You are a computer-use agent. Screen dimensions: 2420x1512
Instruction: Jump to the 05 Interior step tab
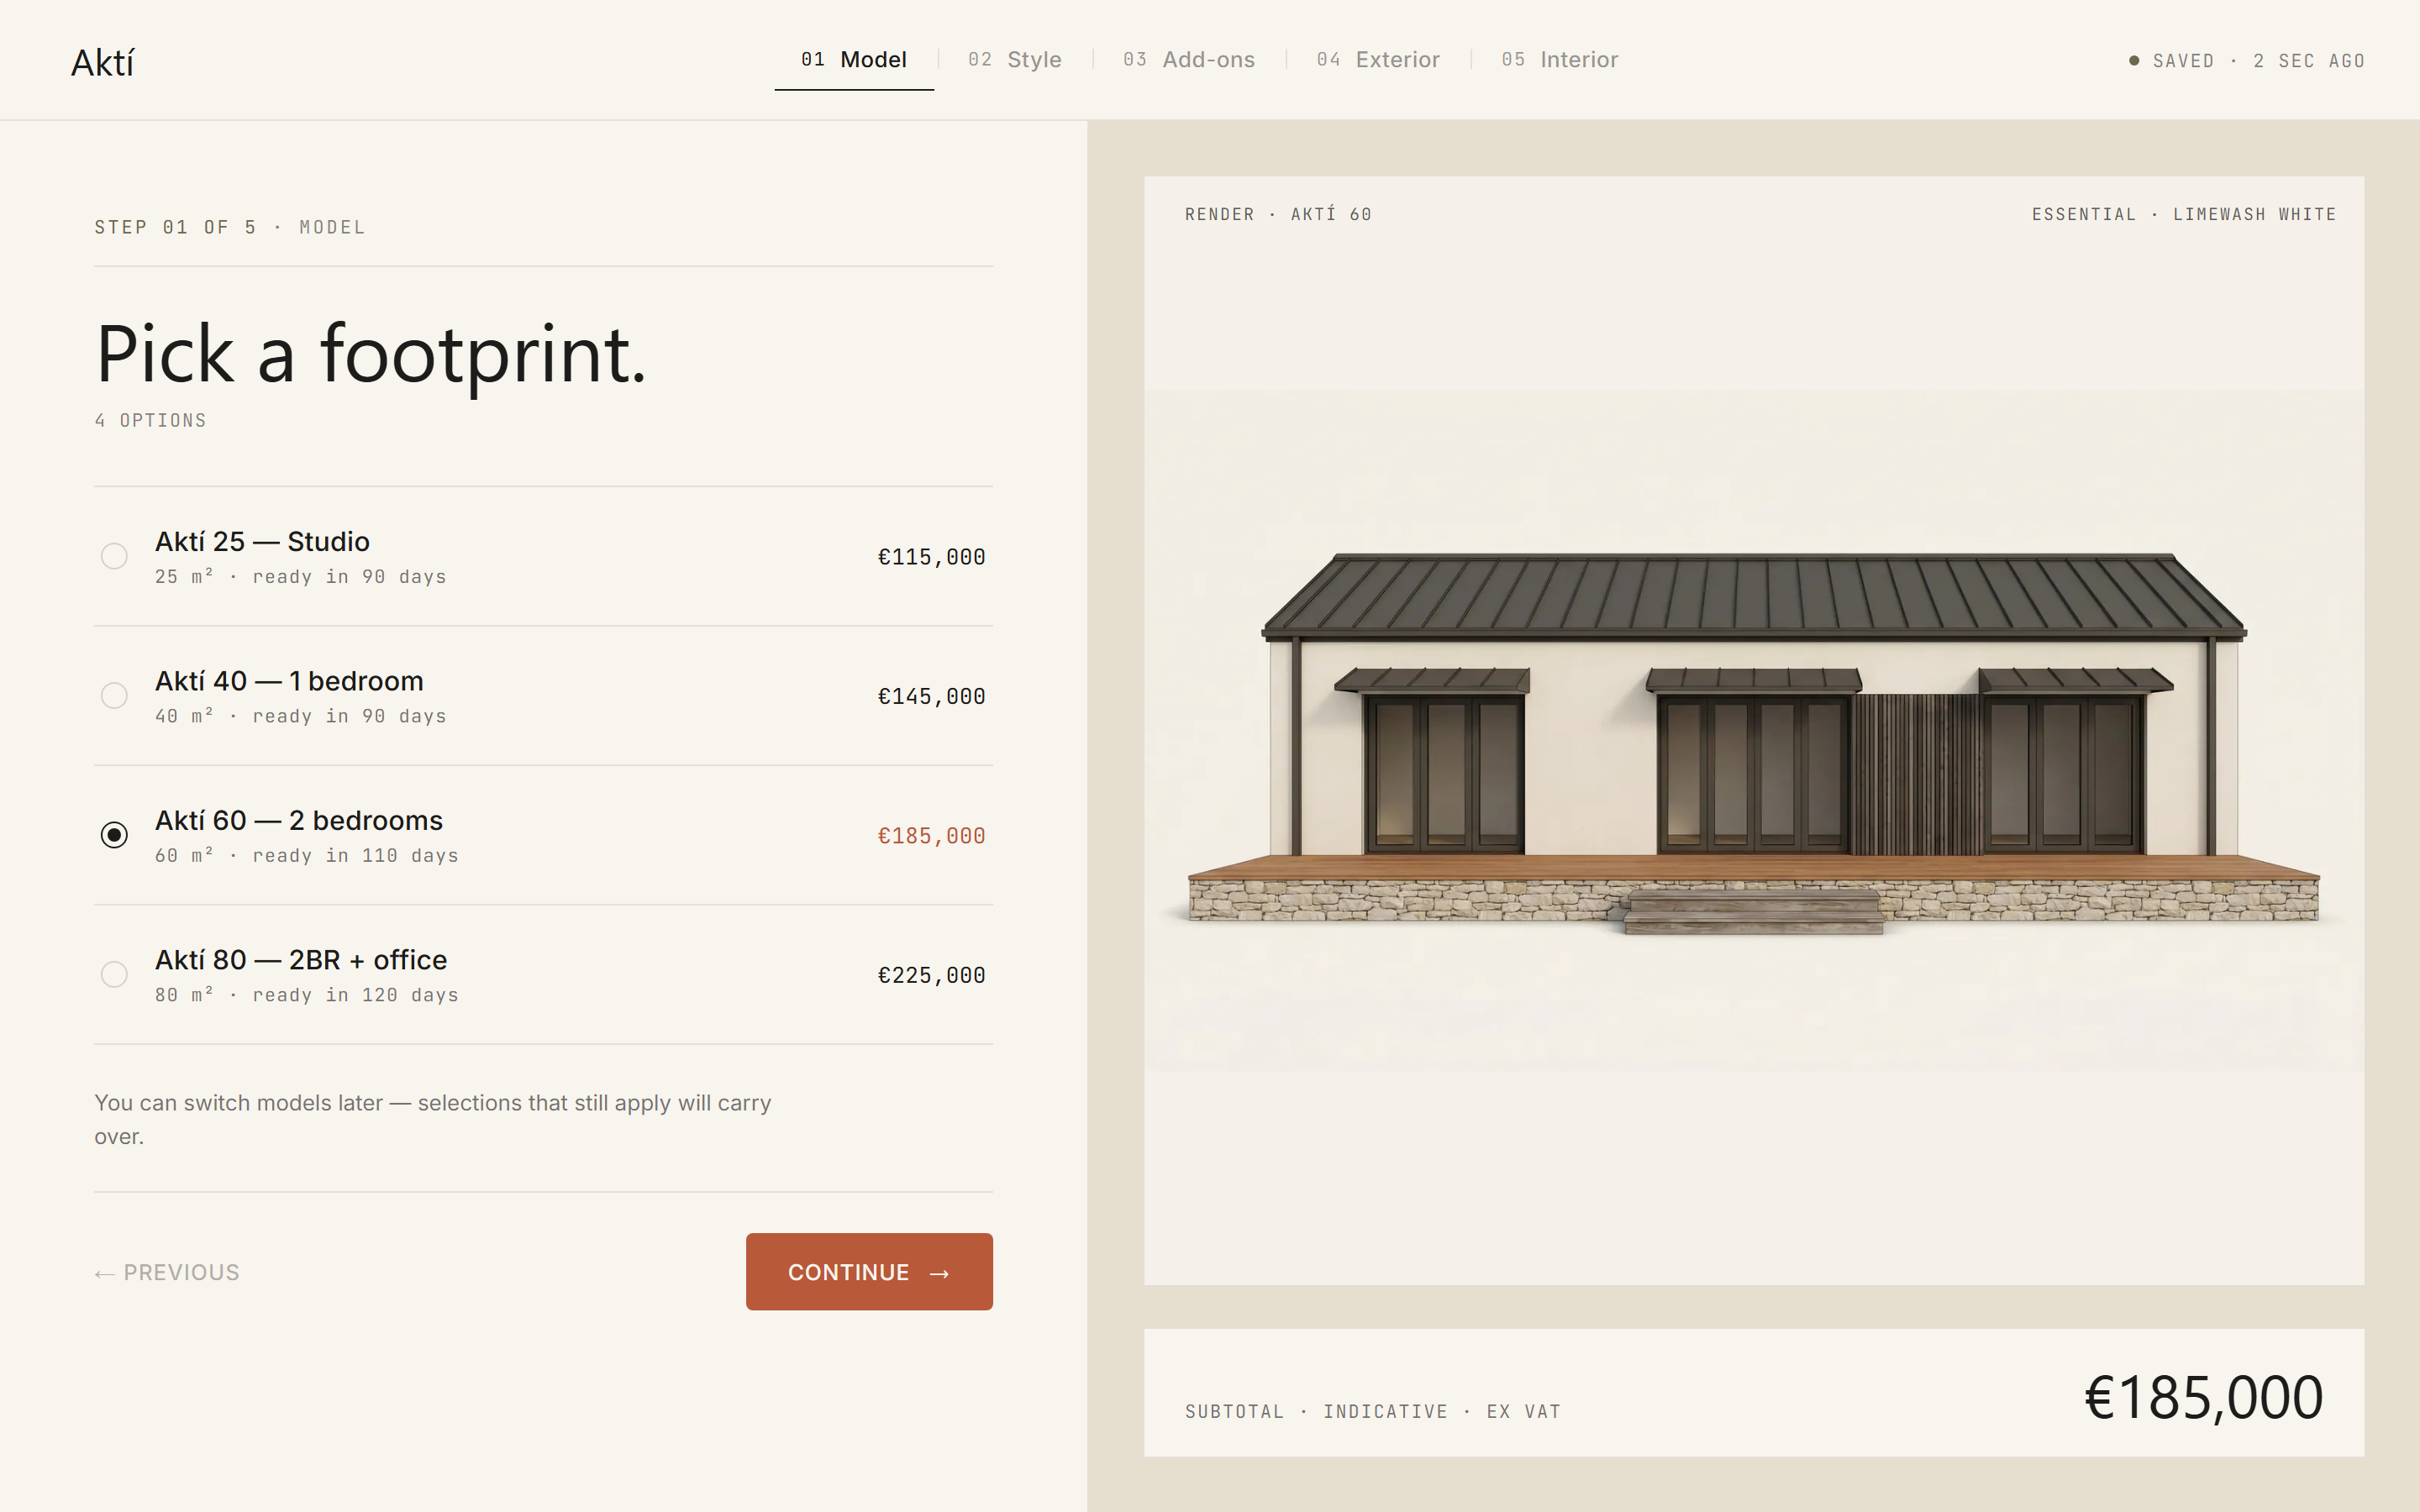[1560, 60]
